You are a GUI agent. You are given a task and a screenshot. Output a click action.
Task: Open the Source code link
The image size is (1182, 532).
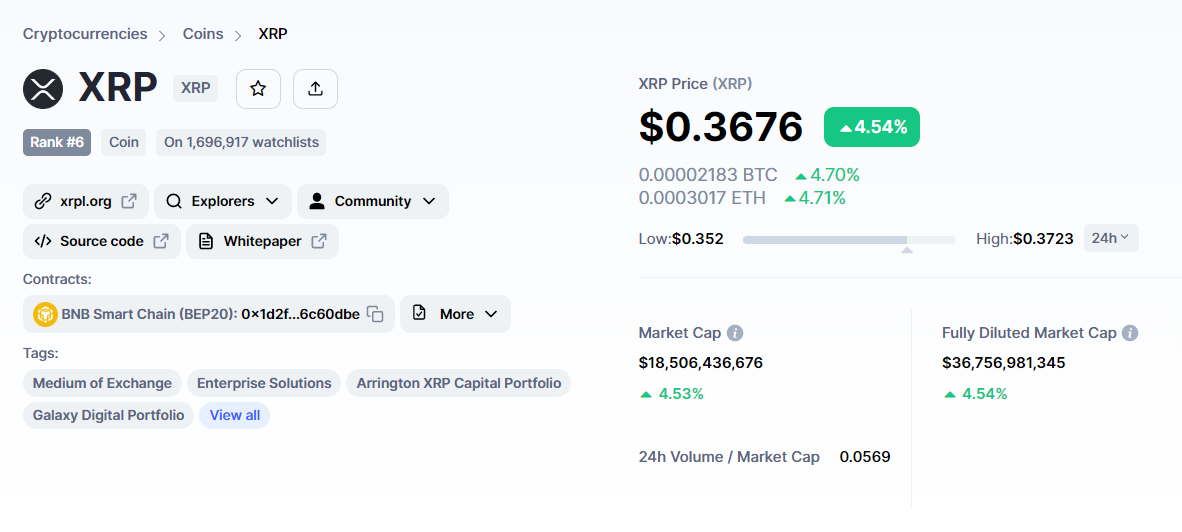[x=102, y=241]
